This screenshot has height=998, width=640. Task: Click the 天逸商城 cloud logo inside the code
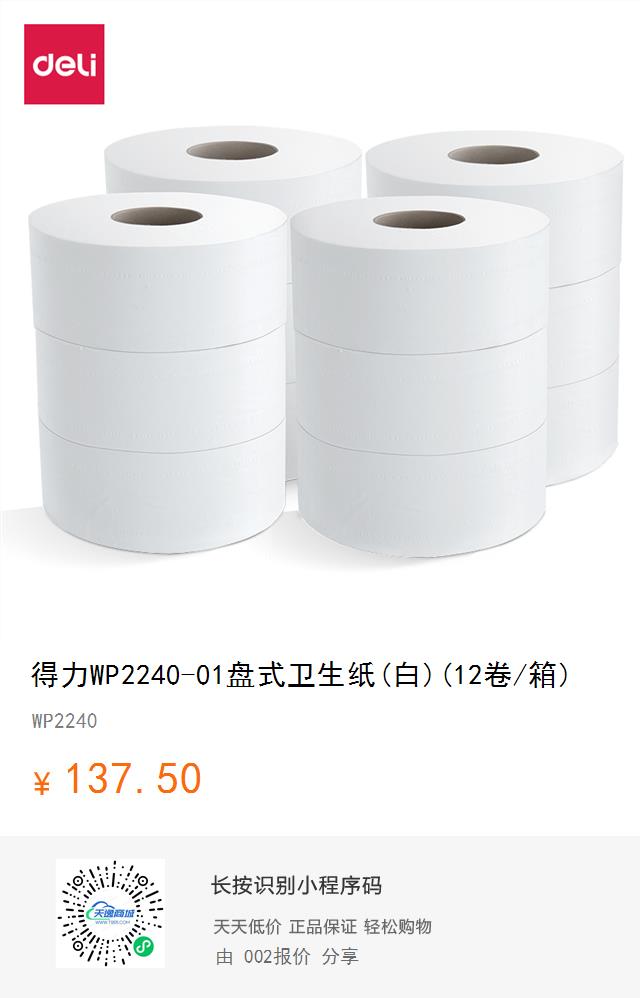click(x=110, y=915)
